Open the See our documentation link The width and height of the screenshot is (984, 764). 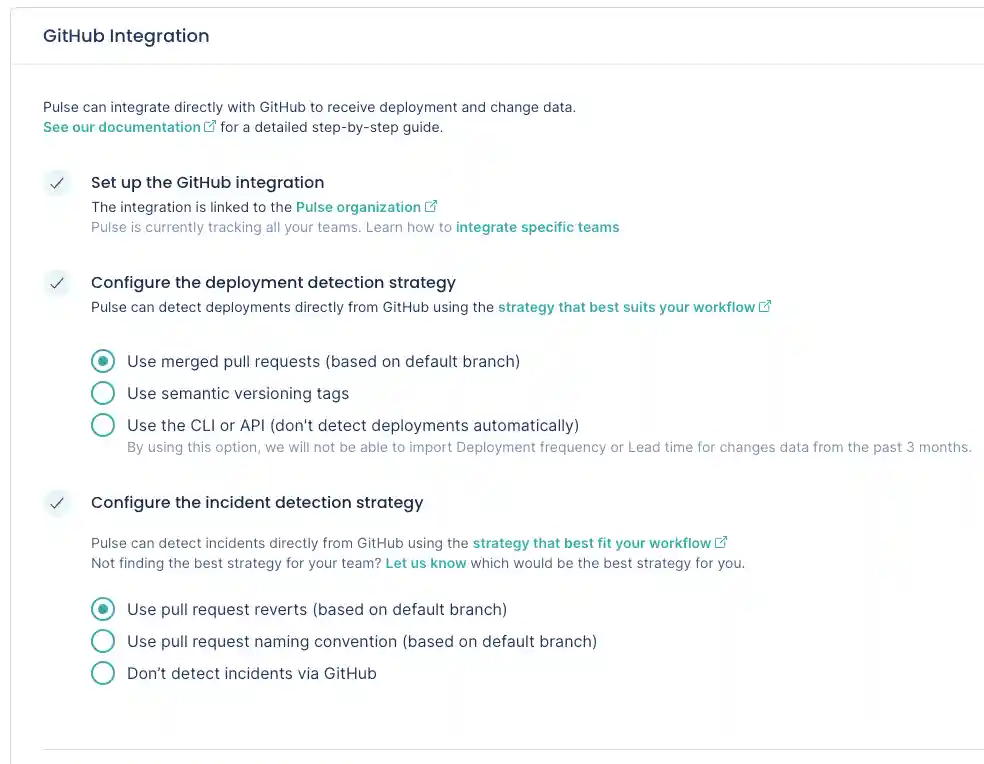[120, 127]
